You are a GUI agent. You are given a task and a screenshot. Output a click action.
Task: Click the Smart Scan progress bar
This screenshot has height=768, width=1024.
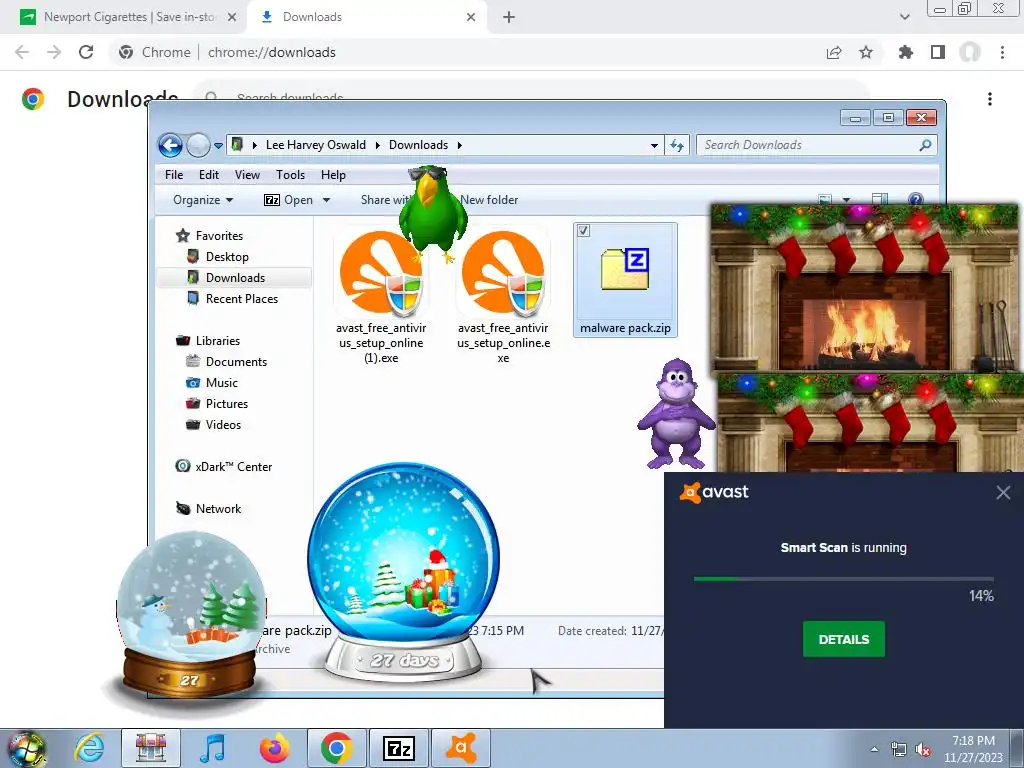[x=843, y=579]
